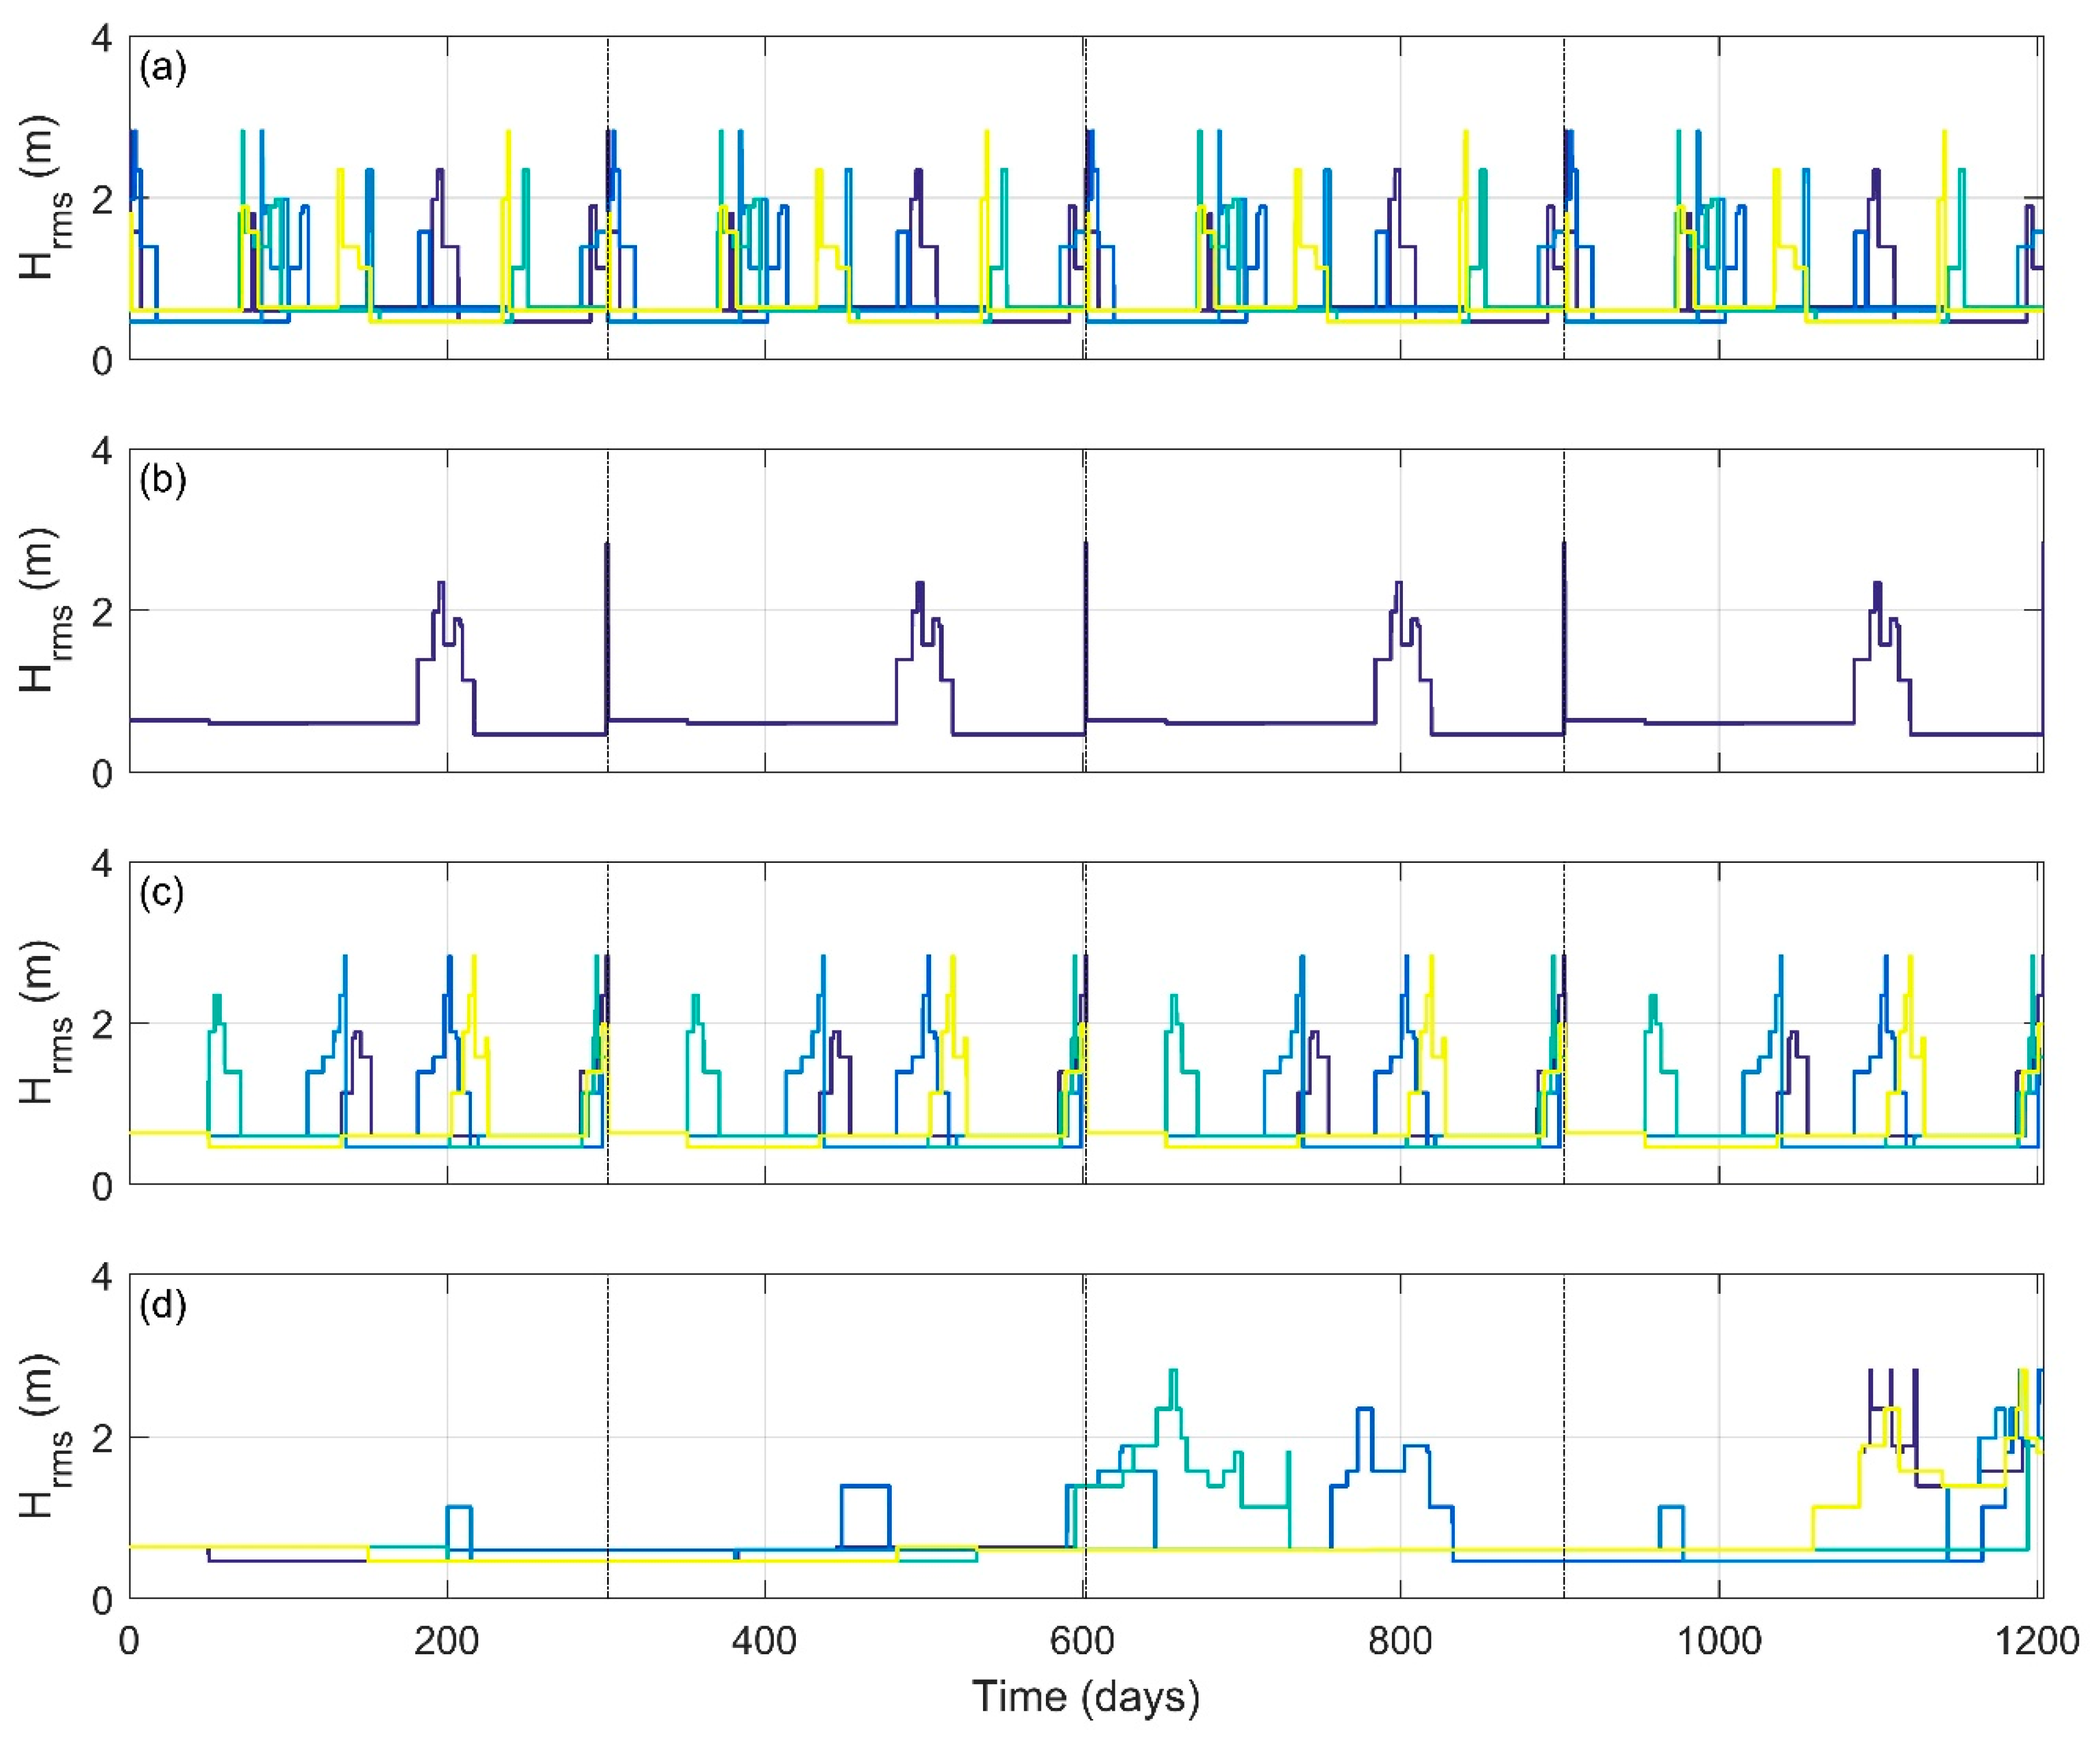Click the teal peak near day 650 in panel (d)
This screenshot has height=1738, width=2100.
click(1173, 1372)
